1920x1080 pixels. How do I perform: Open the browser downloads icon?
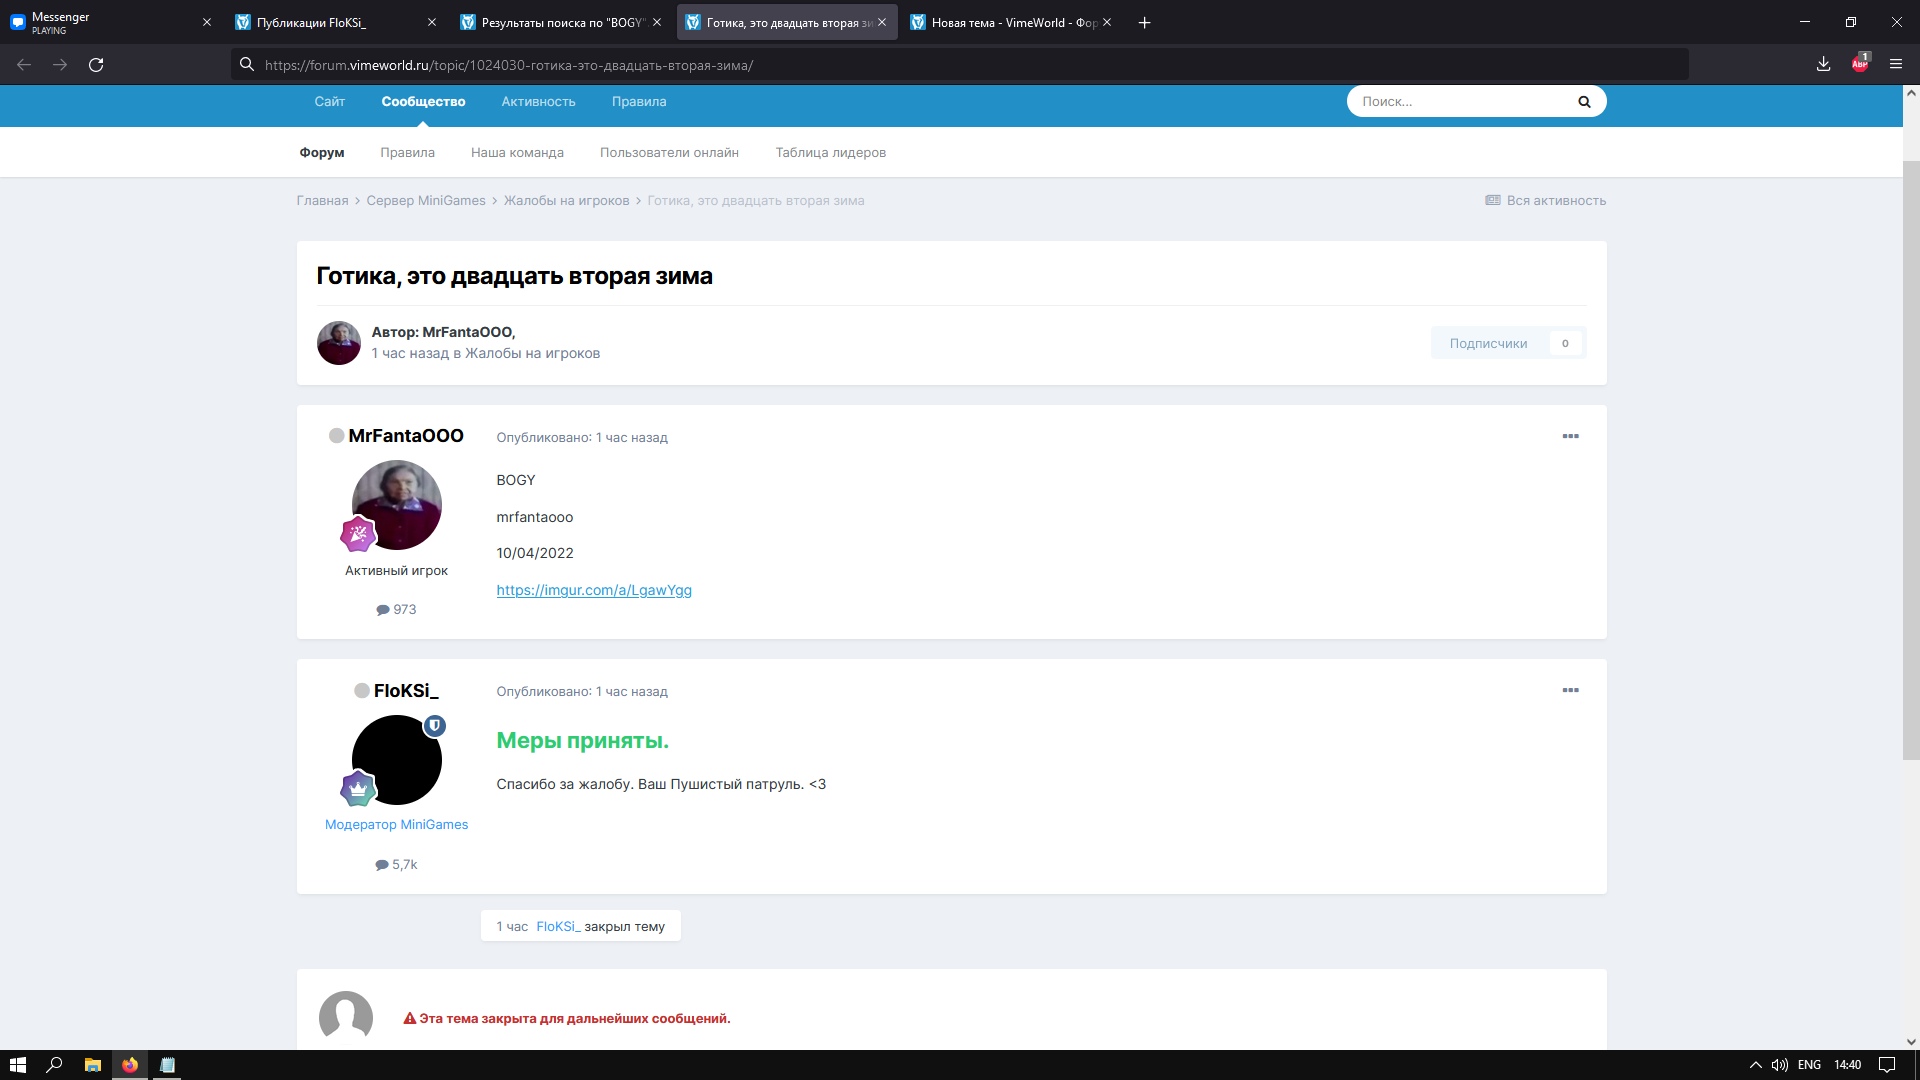(x=1823, y=65)
